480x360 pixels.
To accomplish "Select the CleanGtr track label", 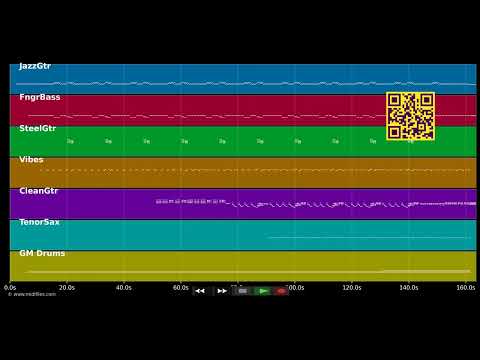I will tap(38, 191).
